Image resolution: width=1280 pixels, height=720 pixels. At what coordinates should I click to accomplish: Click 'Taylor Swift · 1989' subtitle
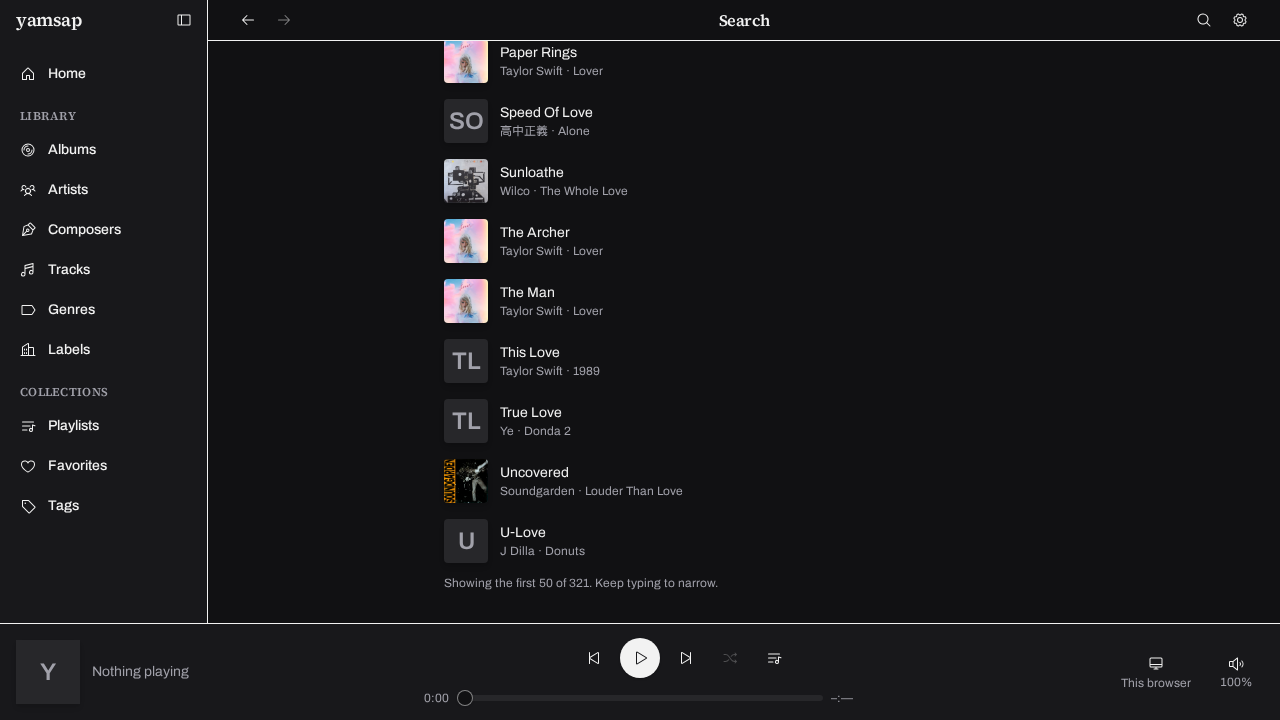click(550, 371)
